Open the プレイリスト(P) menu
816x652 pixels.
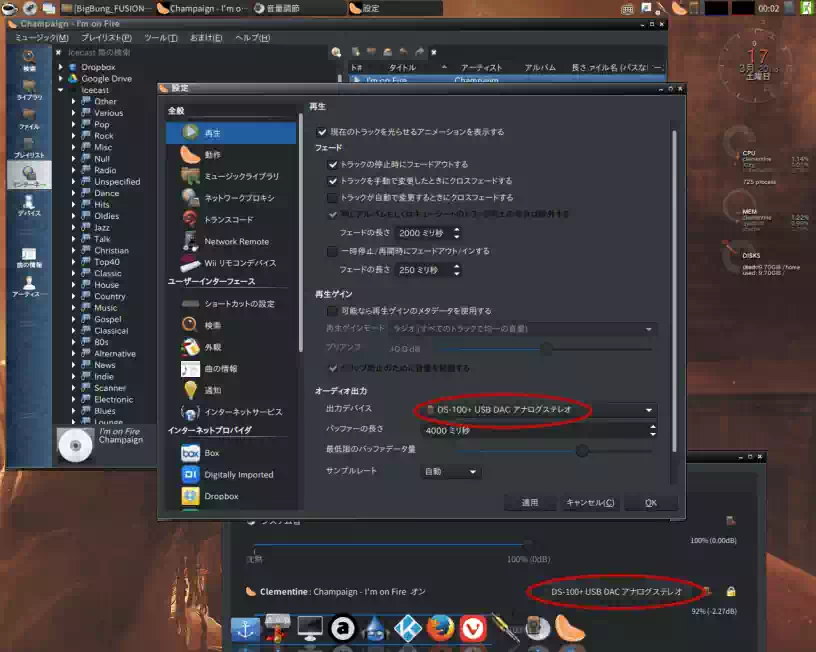(106, 38)
